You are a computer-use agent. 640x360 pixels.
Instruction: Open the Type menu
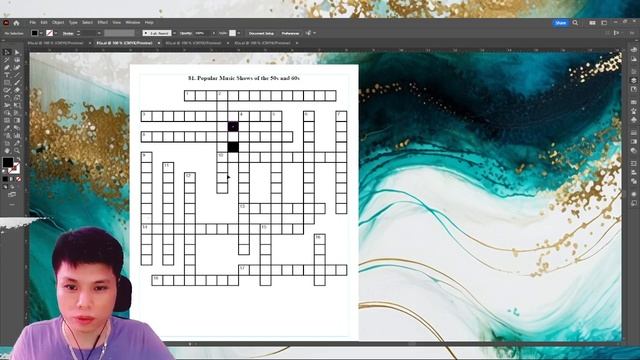tap(73, 23)
